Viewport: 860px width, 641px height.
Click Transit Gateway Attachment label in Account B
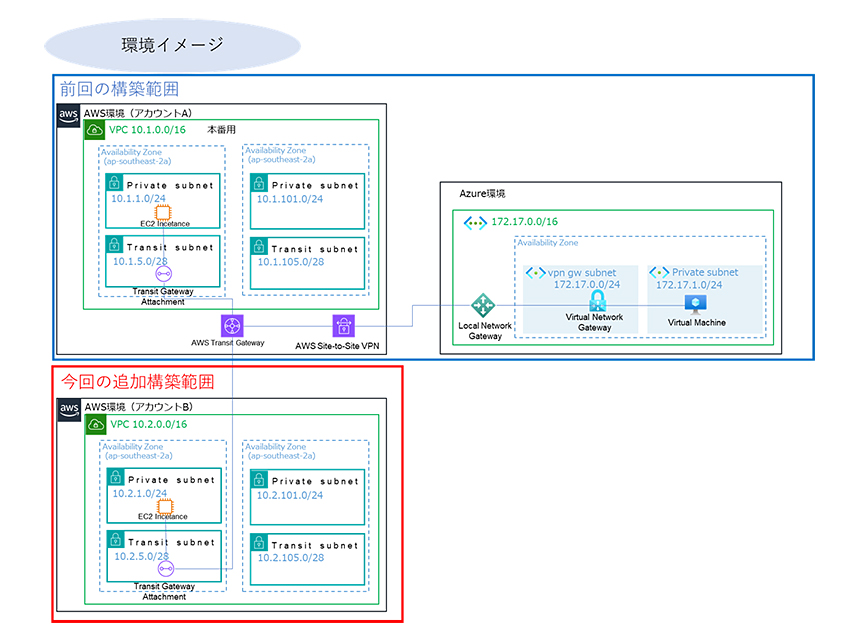coord(165,591)
